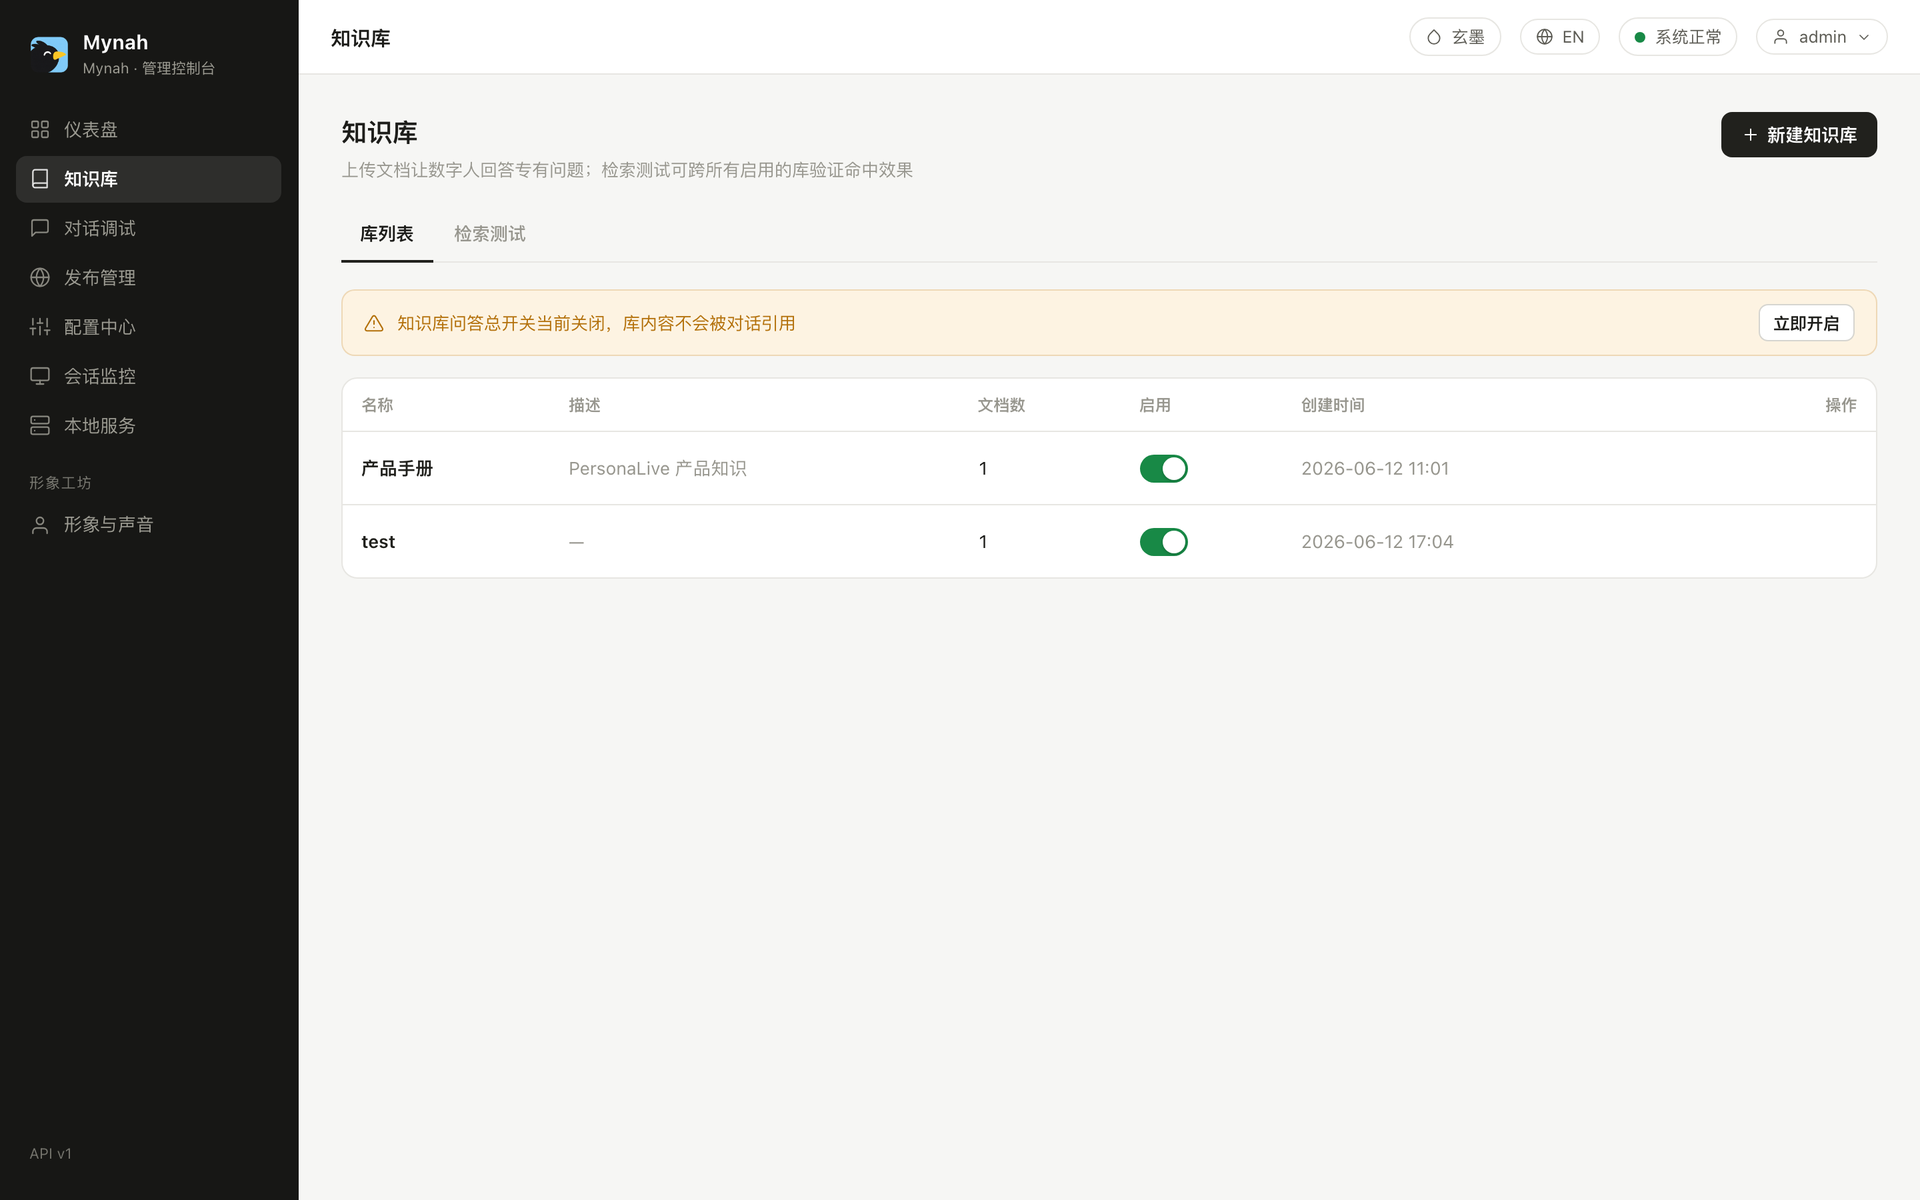The height and width of the screenshot is (1200, 1920).
Task: Click the 玄墨 theme droplet icon
Action: (x=1434, y=37)
